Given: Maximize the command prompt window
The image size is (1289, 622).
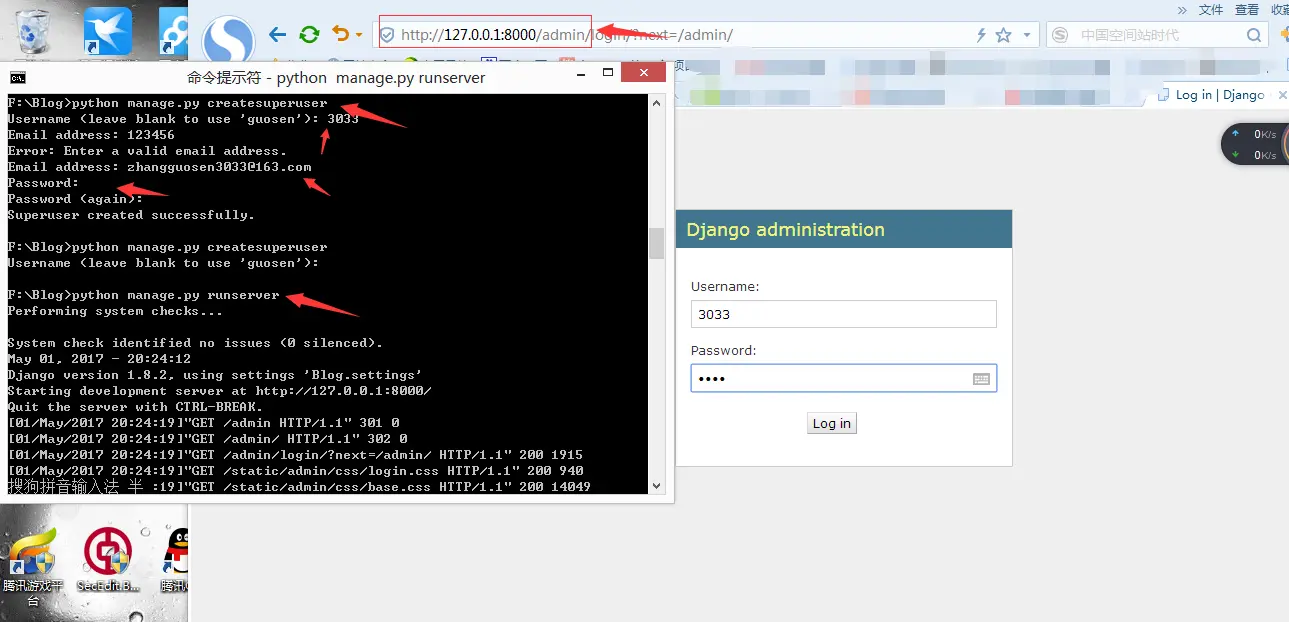Looking at the screenshot, I should click(607, 73).
